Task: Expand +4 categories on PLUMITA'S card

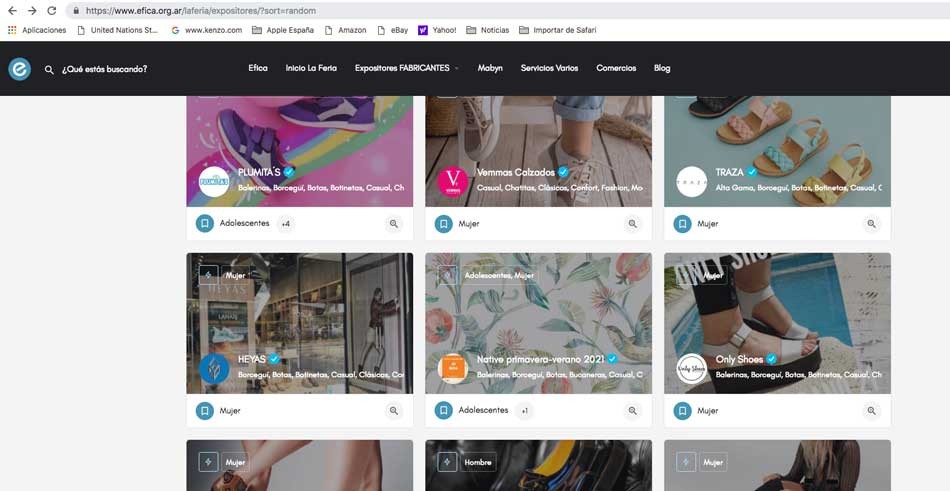Action: pyautogui.click(x=285, y=224)
